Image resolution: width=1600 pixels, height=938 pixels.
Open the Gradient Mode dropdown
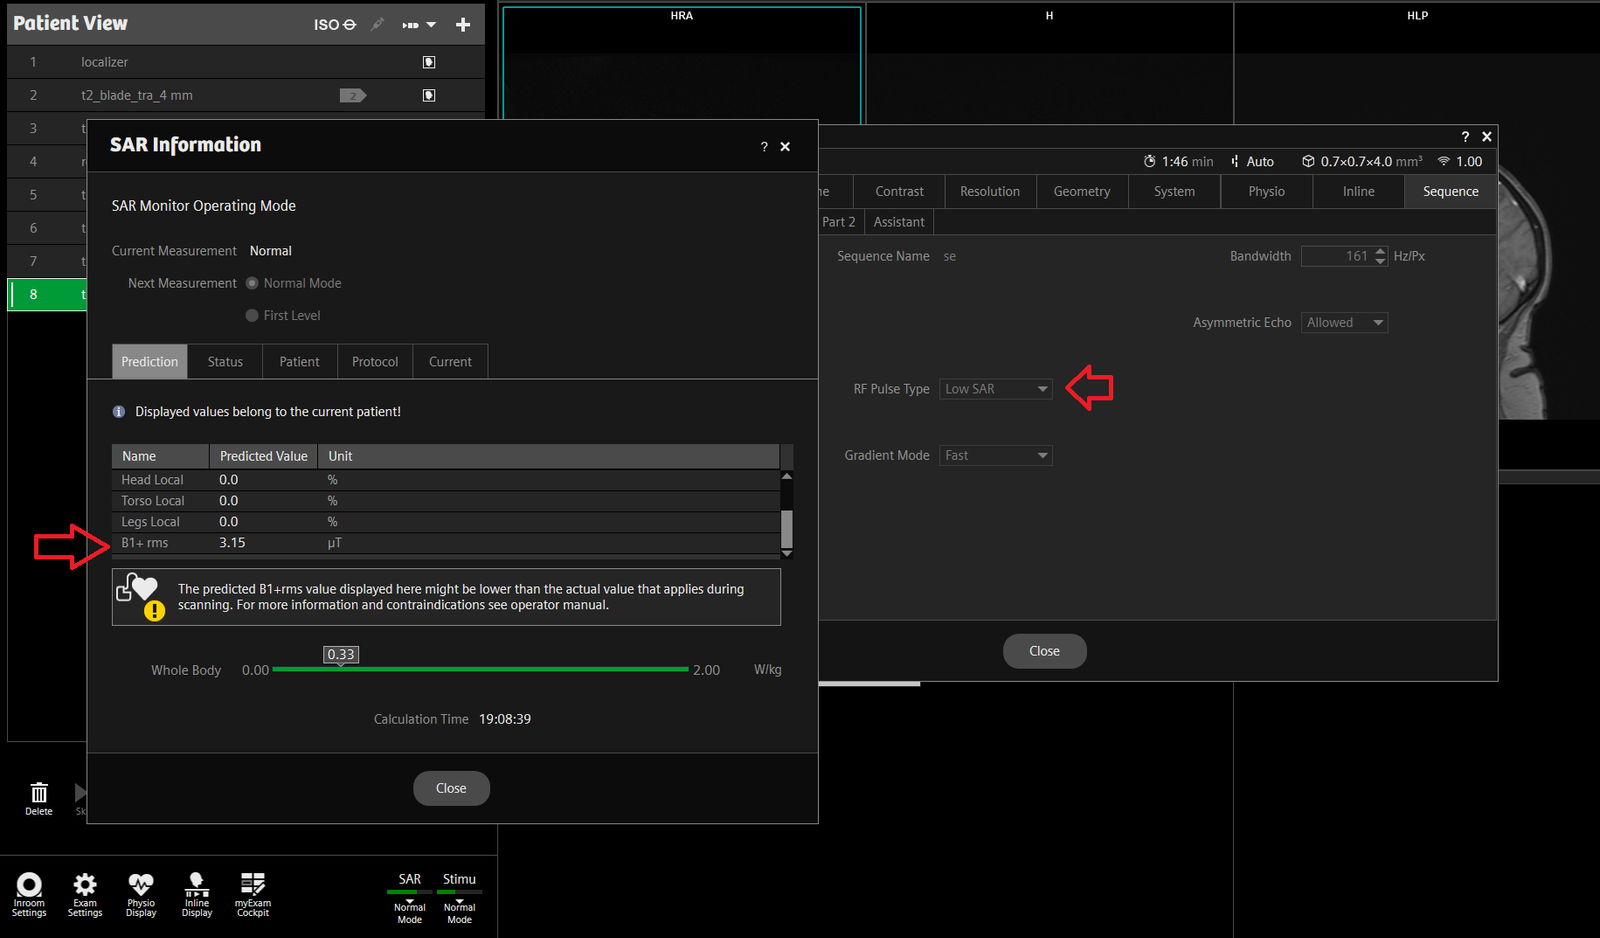click(996, 456)
